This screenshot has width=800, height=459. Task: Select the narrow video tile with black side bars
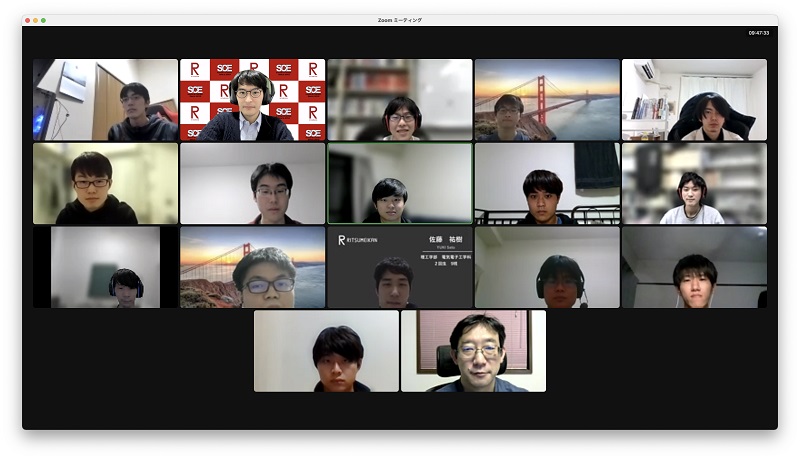click(x=105, y=267)
